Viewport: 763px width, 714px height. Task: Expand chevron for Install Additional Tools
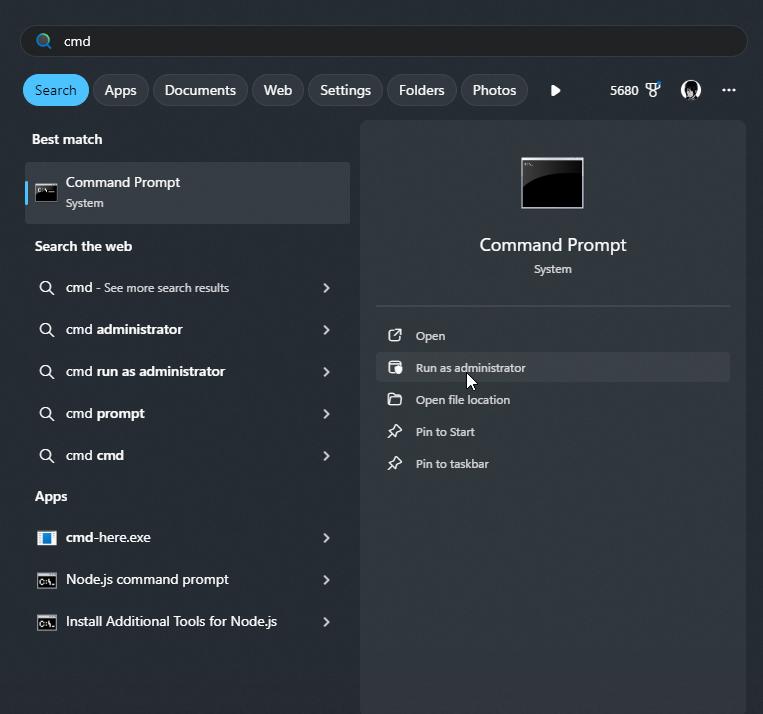327,622
